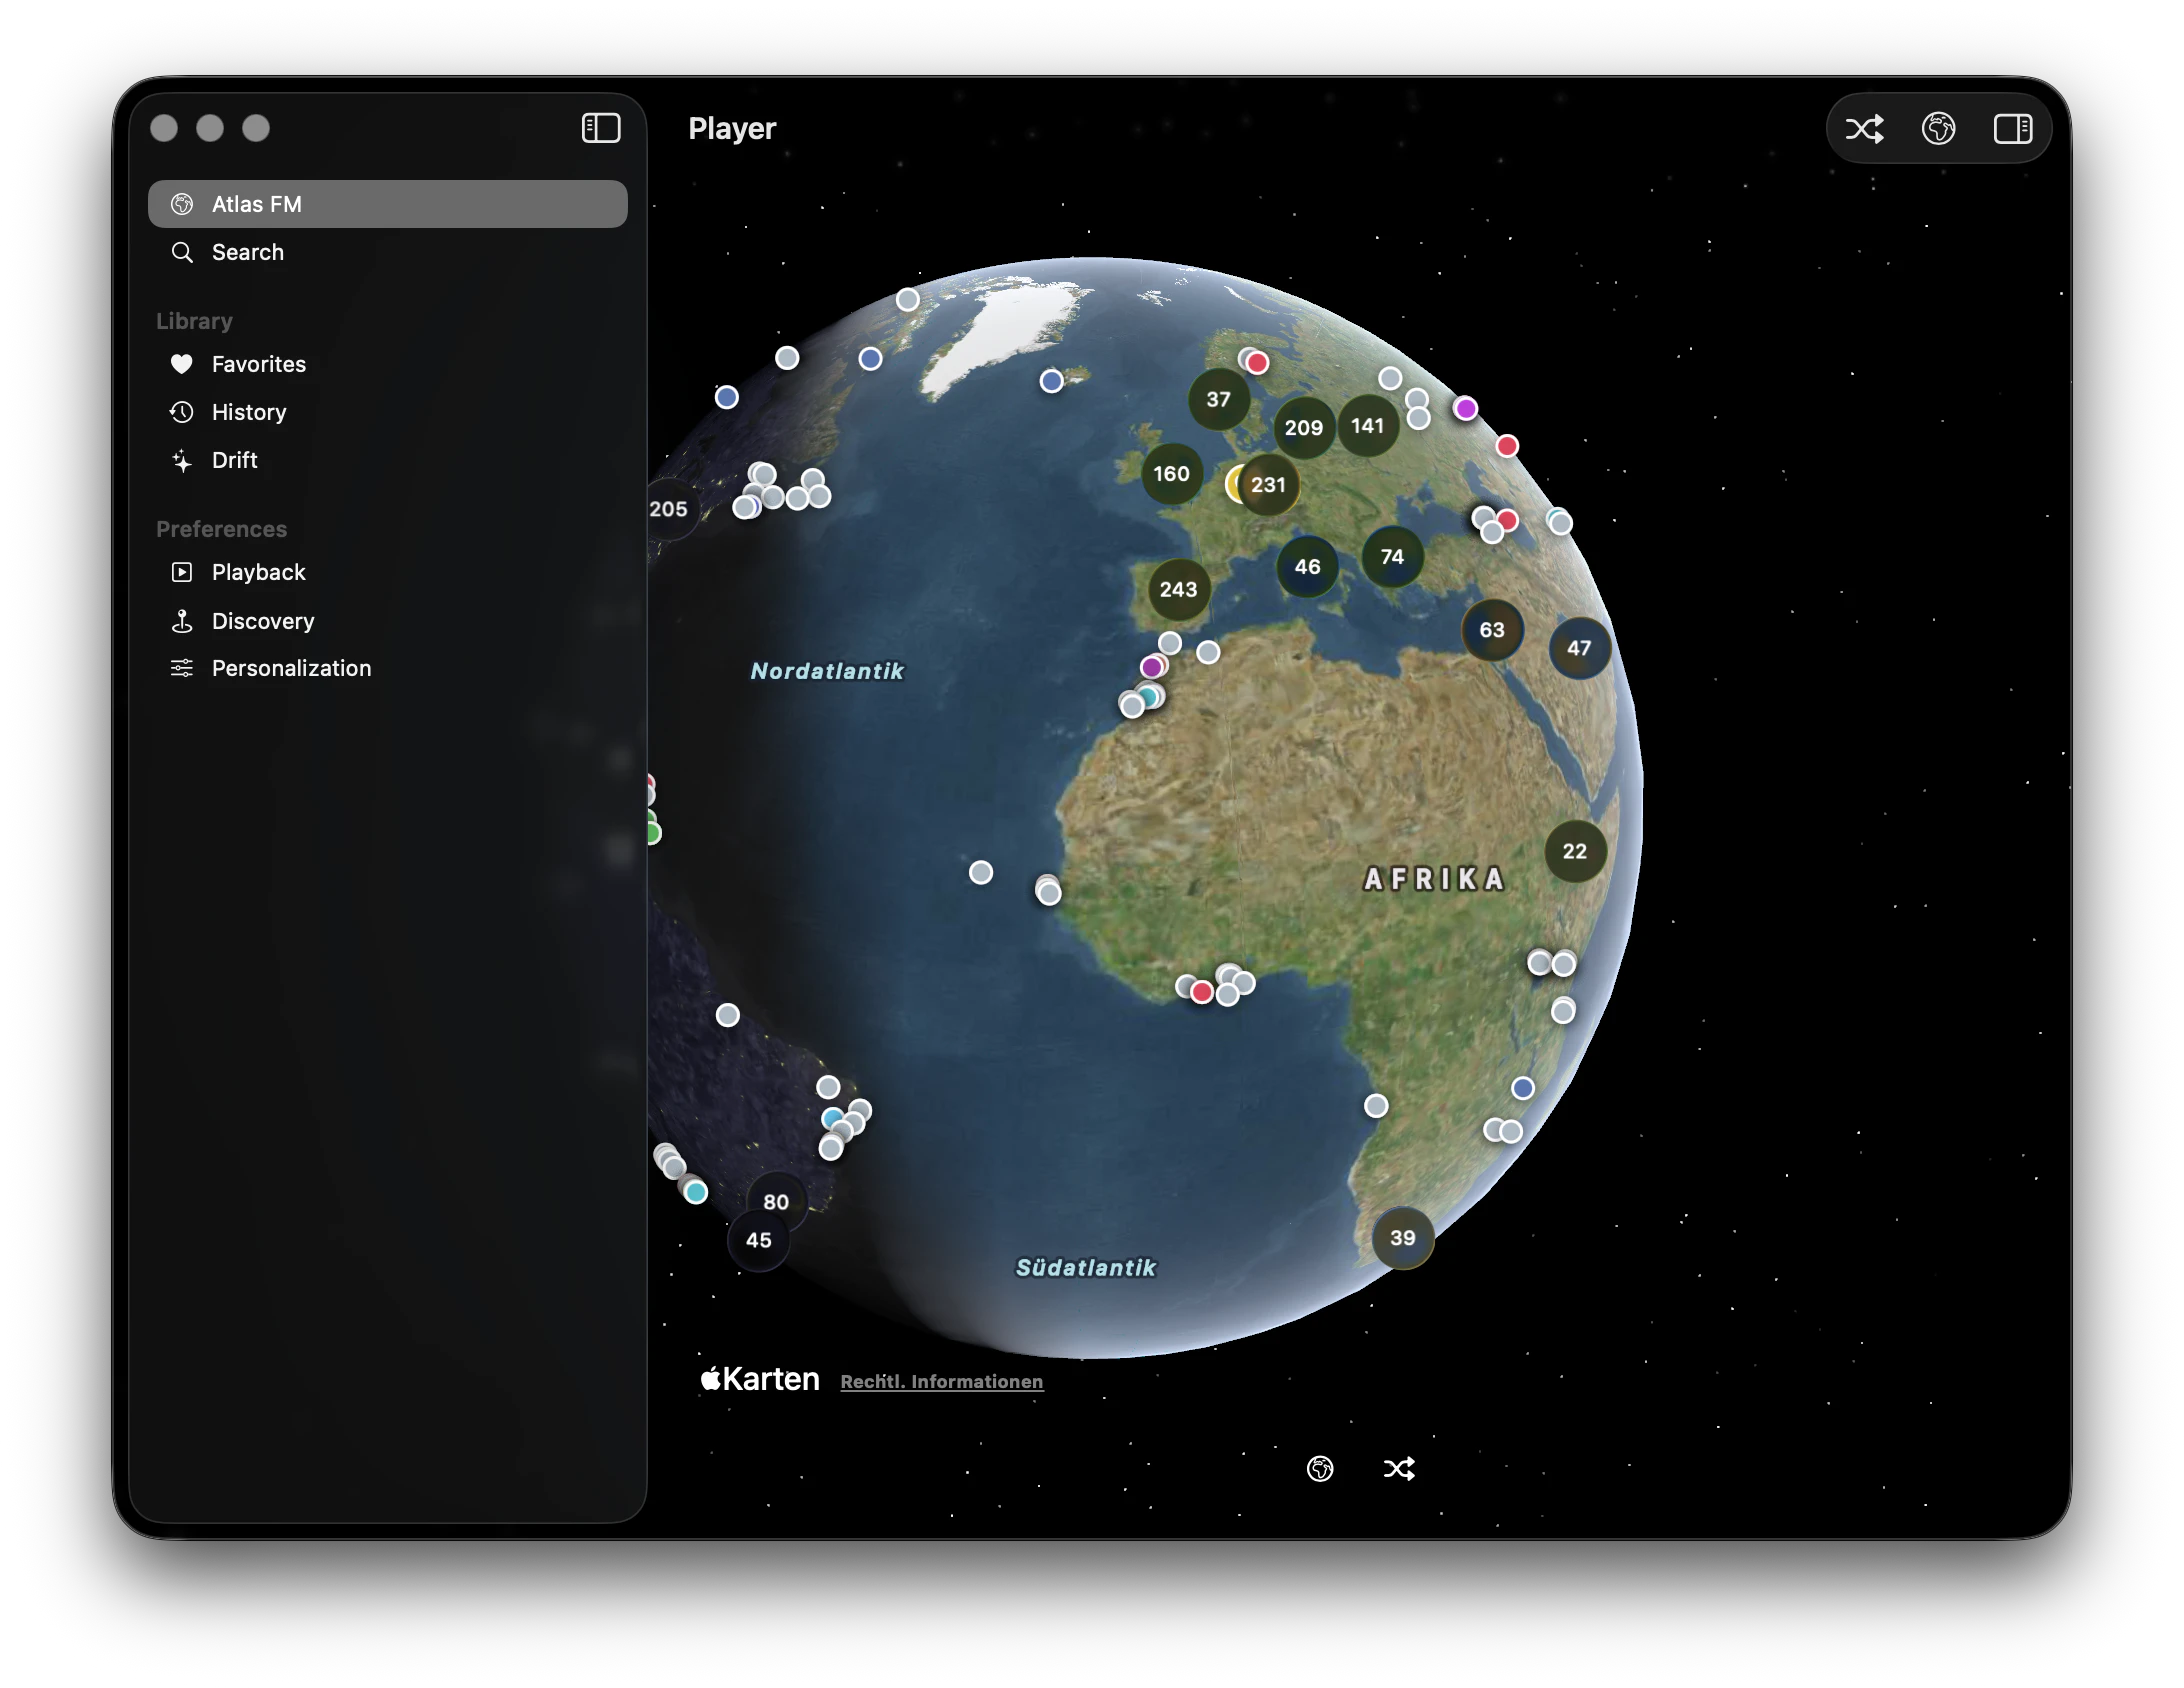
Task: Open Favorites in the library
Action: click(388, 364)
